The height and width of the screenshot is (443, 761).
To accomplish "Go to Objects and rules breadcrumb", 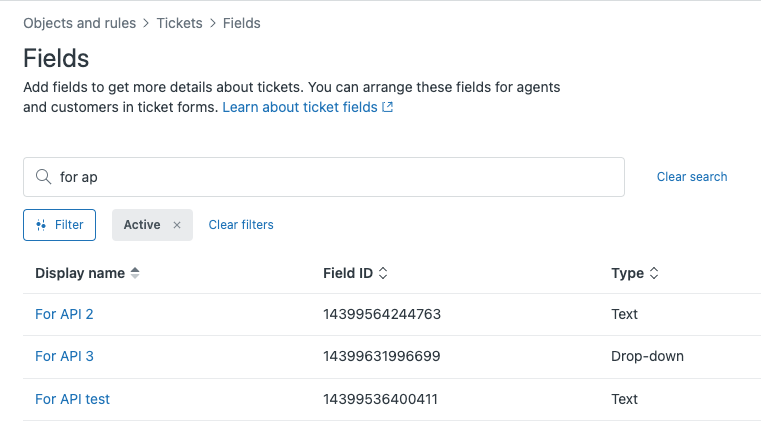I will tap(79, 23).
